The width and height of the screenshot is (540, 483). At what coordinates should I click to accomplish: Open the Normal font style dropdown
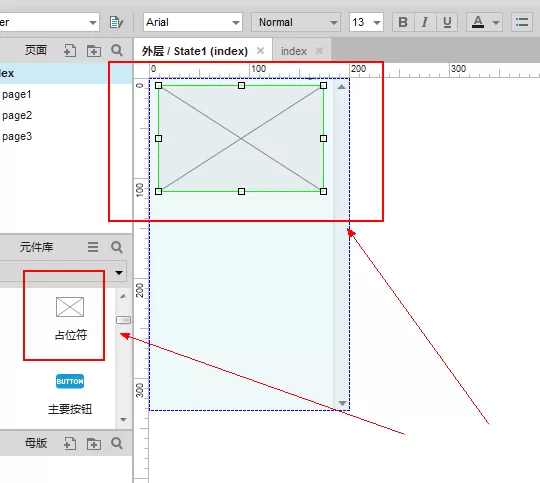point(296,22)
